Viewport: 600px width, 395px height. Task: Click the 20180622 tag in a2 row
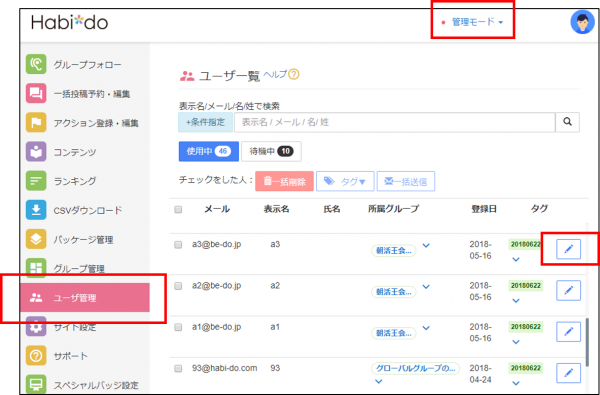click(x=525, y=286)
